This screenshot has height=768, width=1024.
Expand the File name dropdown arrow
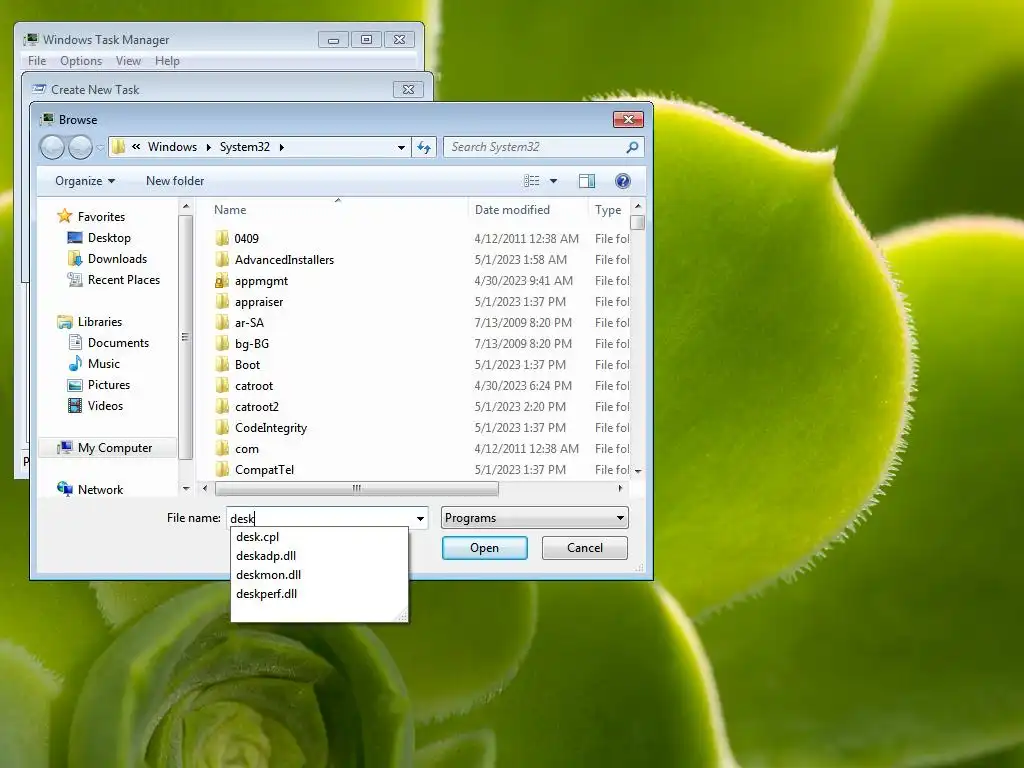click(x=420, y=519)
